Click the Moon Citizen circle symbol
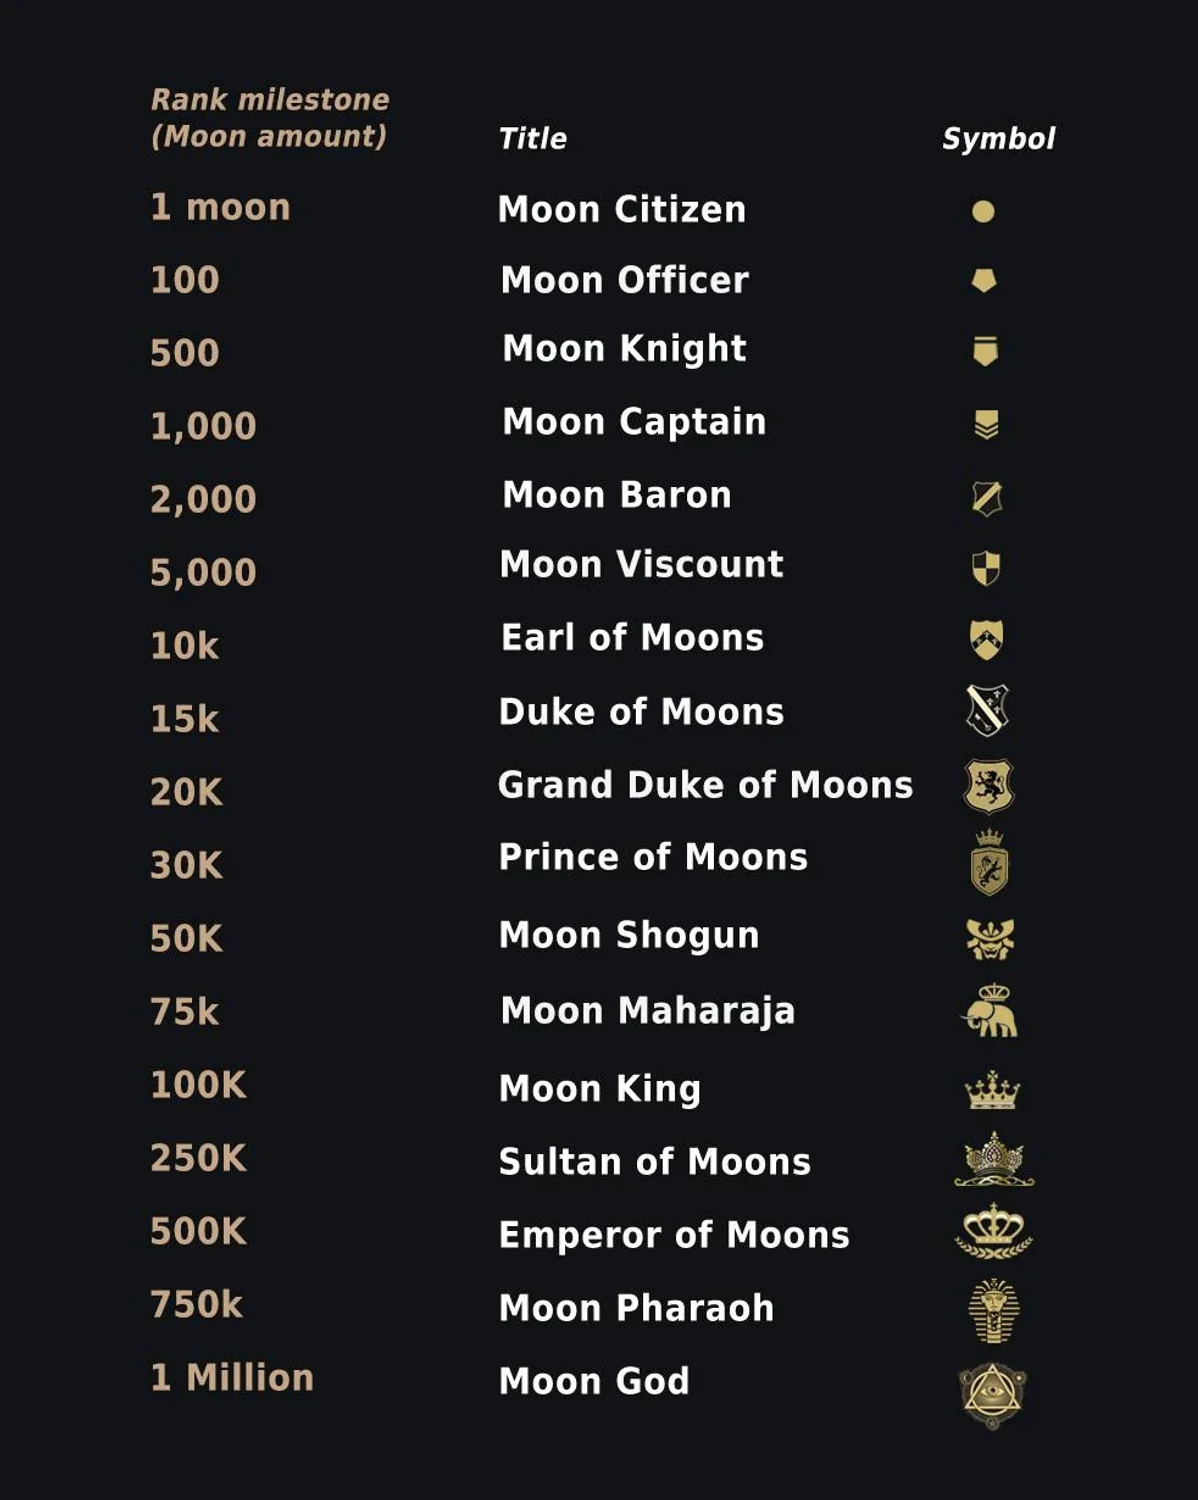Viewport: 1198px width, 1500px height. point(983,211)
